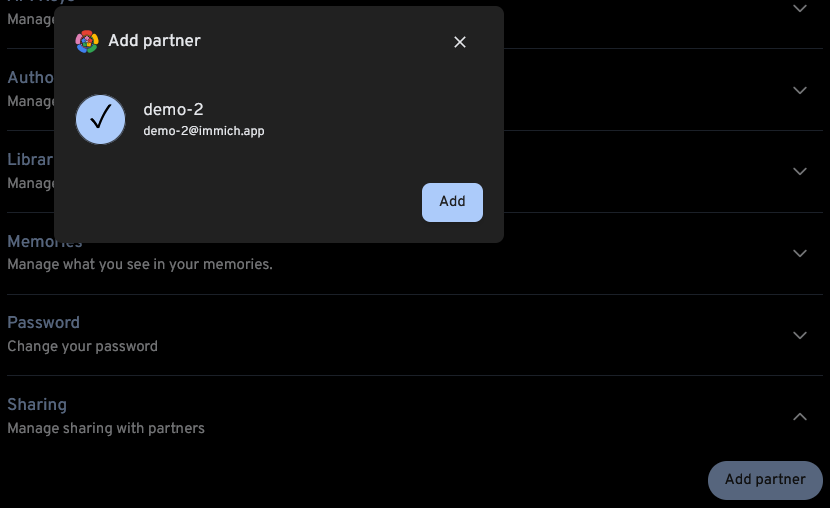Open the Password settings heading
The image size is (830, 508).
44,323
